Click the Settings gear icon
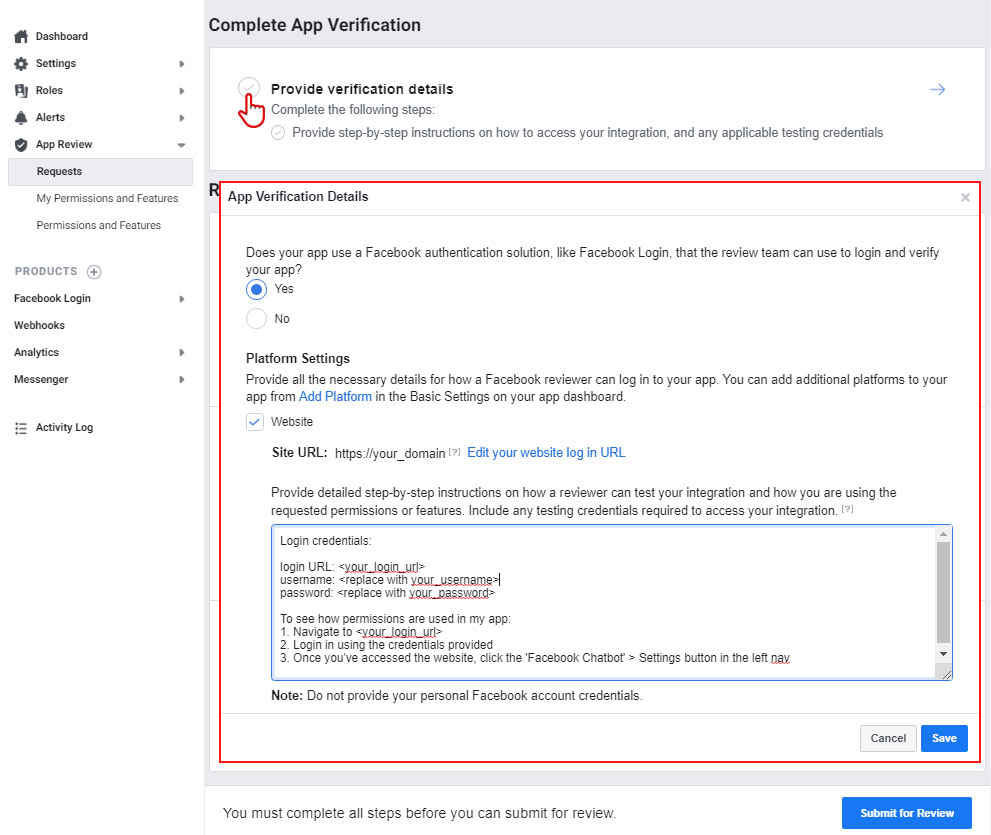Image resolution: width=991 pixels, height=835 pixels. pos(21,64)
